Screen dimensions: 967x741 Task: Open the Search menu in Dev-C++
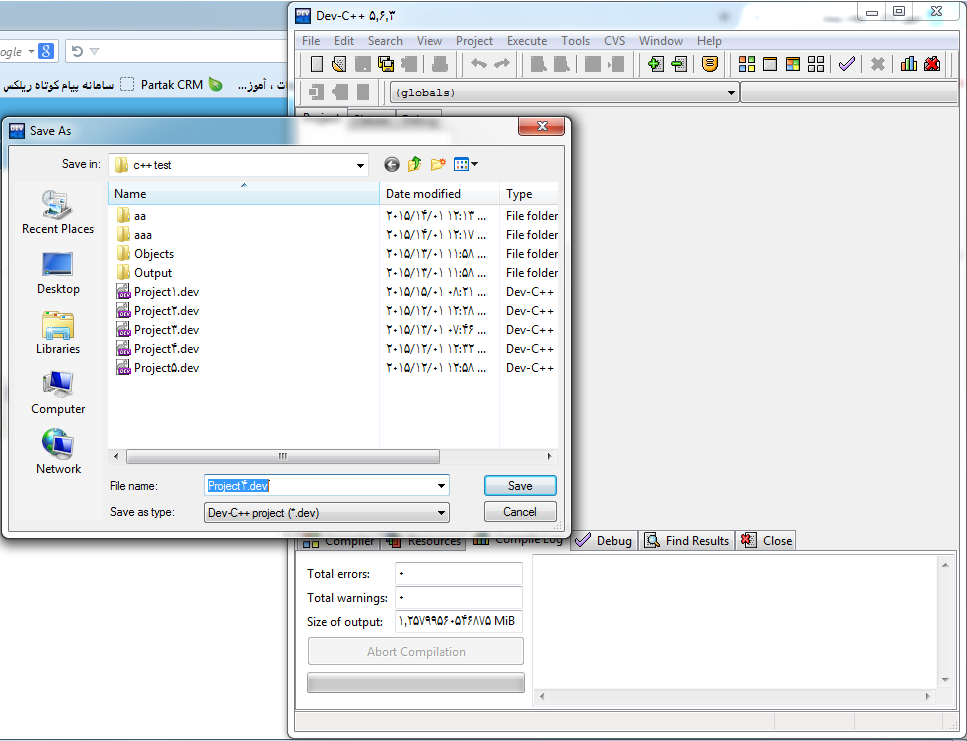click(x=385, y=41)
